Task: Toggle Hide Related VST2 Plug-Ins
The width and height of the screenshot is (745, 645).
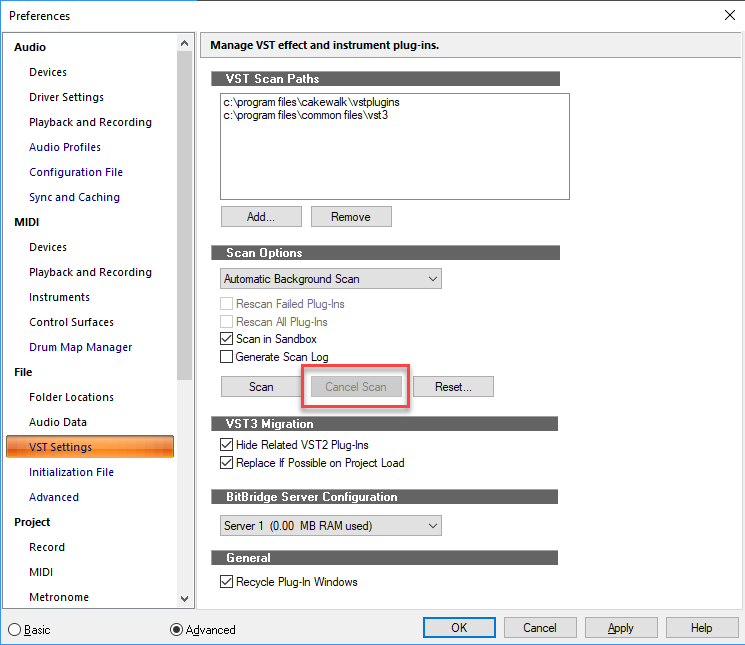Action: 227,445
